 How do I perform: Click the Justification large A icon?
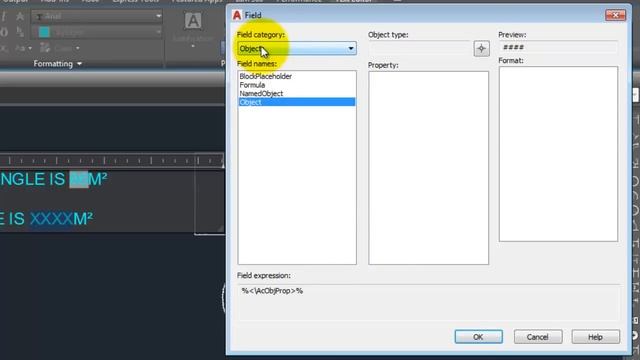(193, 21)
